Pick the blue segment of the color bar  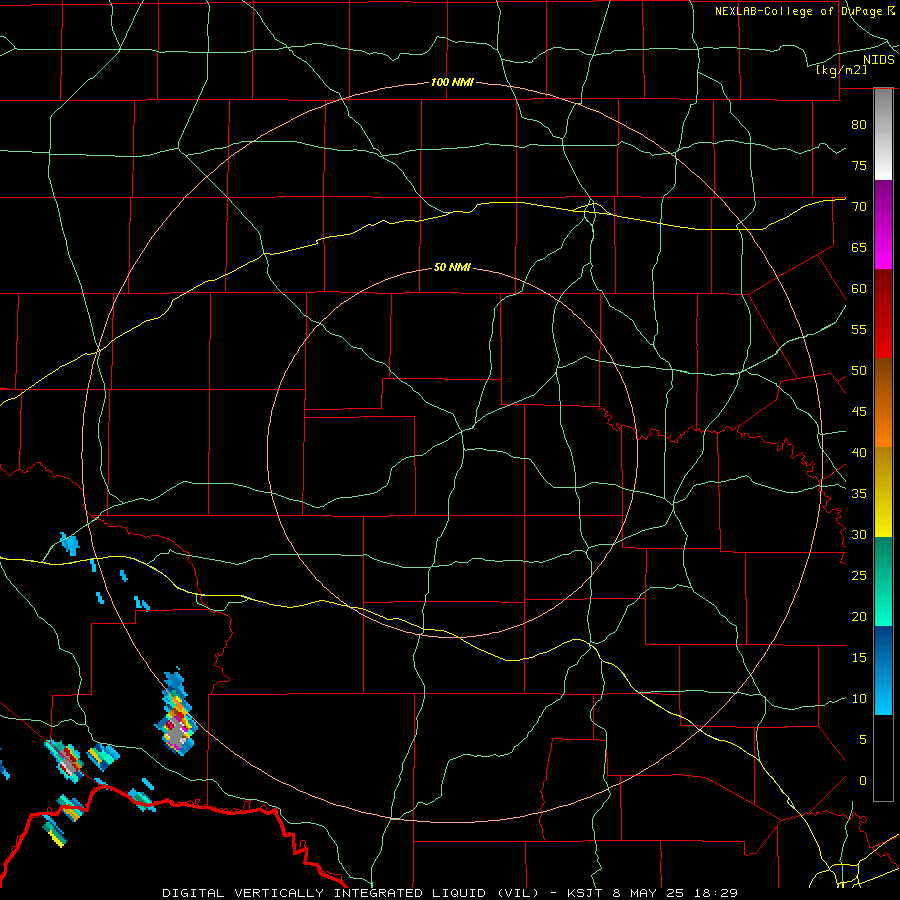click(883, 670)
